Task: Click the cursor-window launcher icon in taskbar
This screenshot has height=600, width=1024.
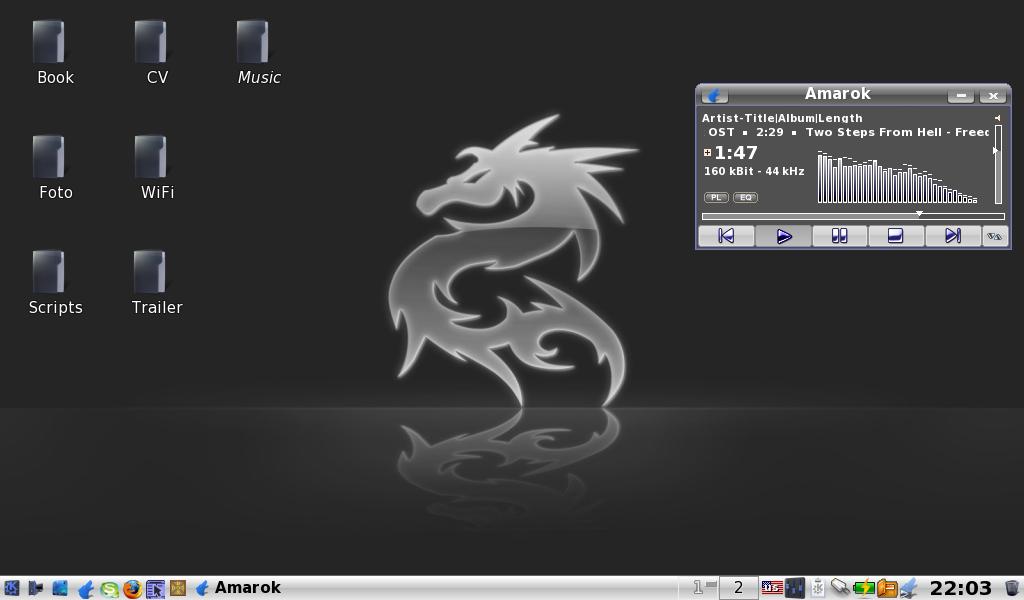Action: (x=155, y=589)
